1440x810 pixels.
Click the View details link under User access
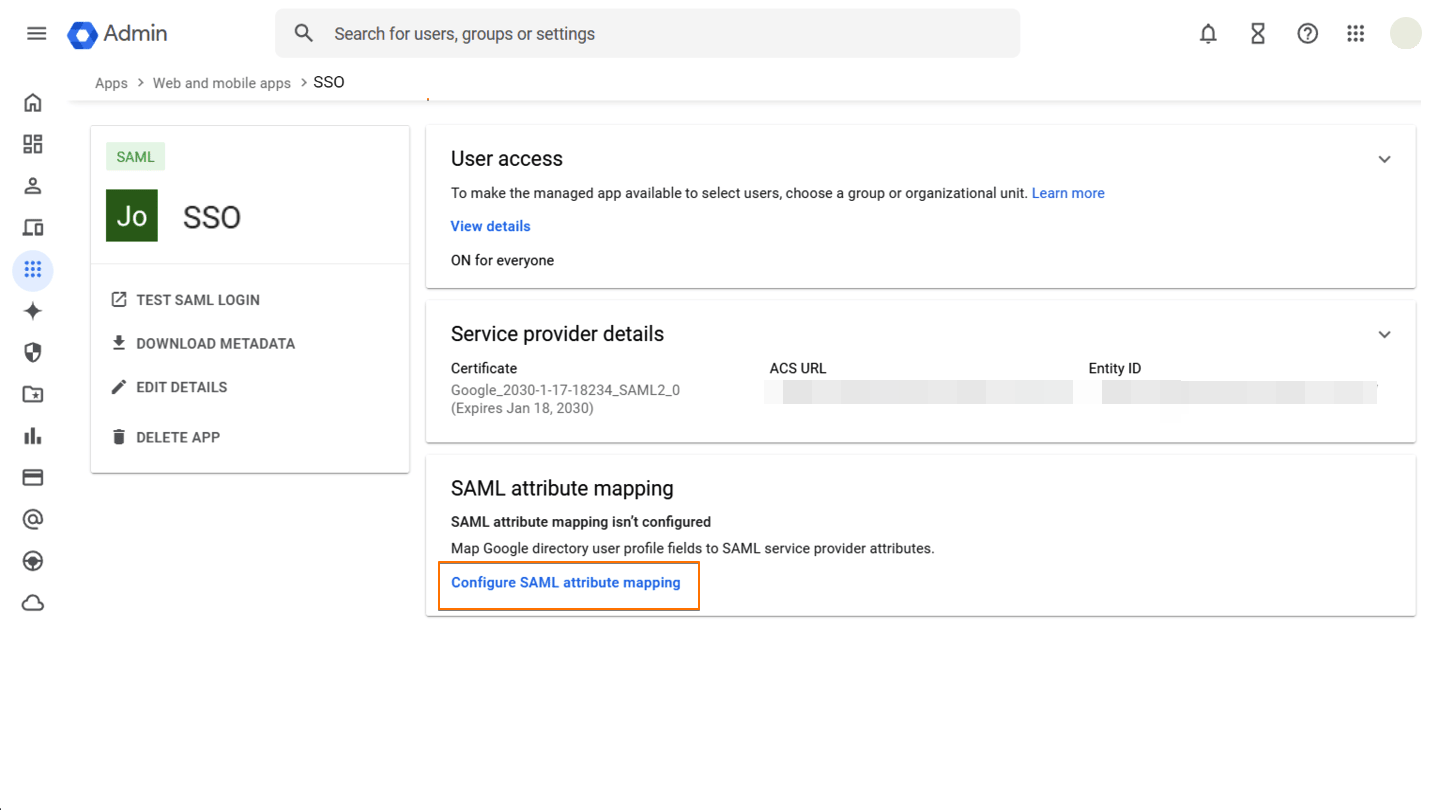tap(490, 226)
